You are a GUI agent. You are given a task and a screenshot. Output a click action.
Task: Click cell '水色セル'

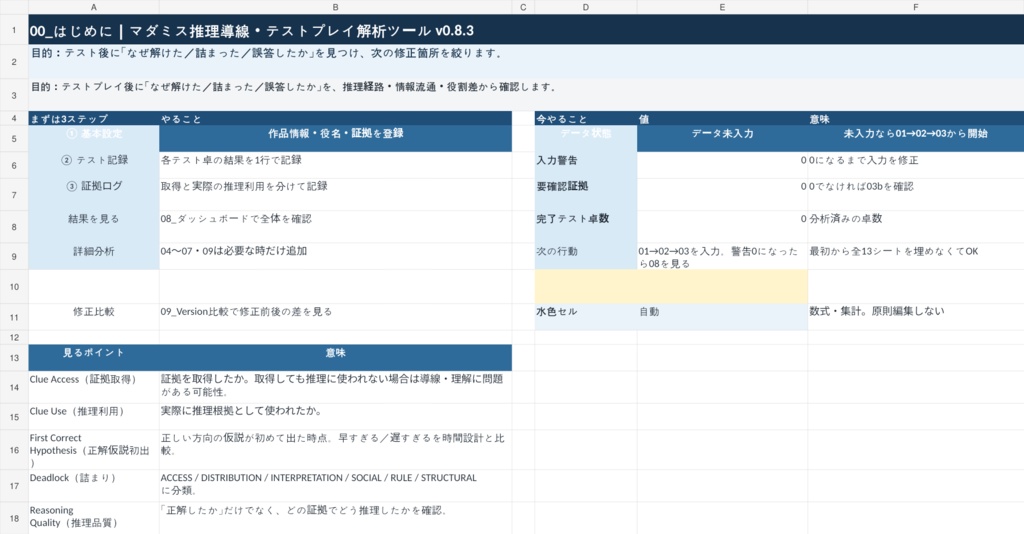(586, 317)
